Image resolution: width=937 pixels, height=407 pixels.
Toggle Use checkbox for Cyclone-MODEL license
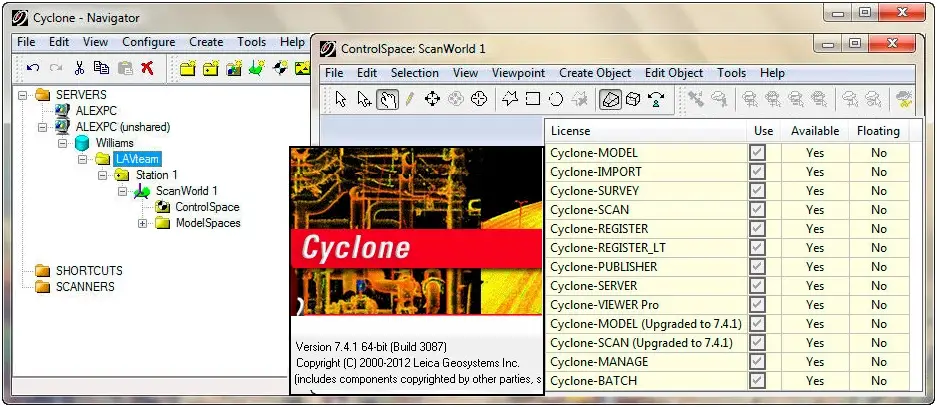click(x=758, y=153)
